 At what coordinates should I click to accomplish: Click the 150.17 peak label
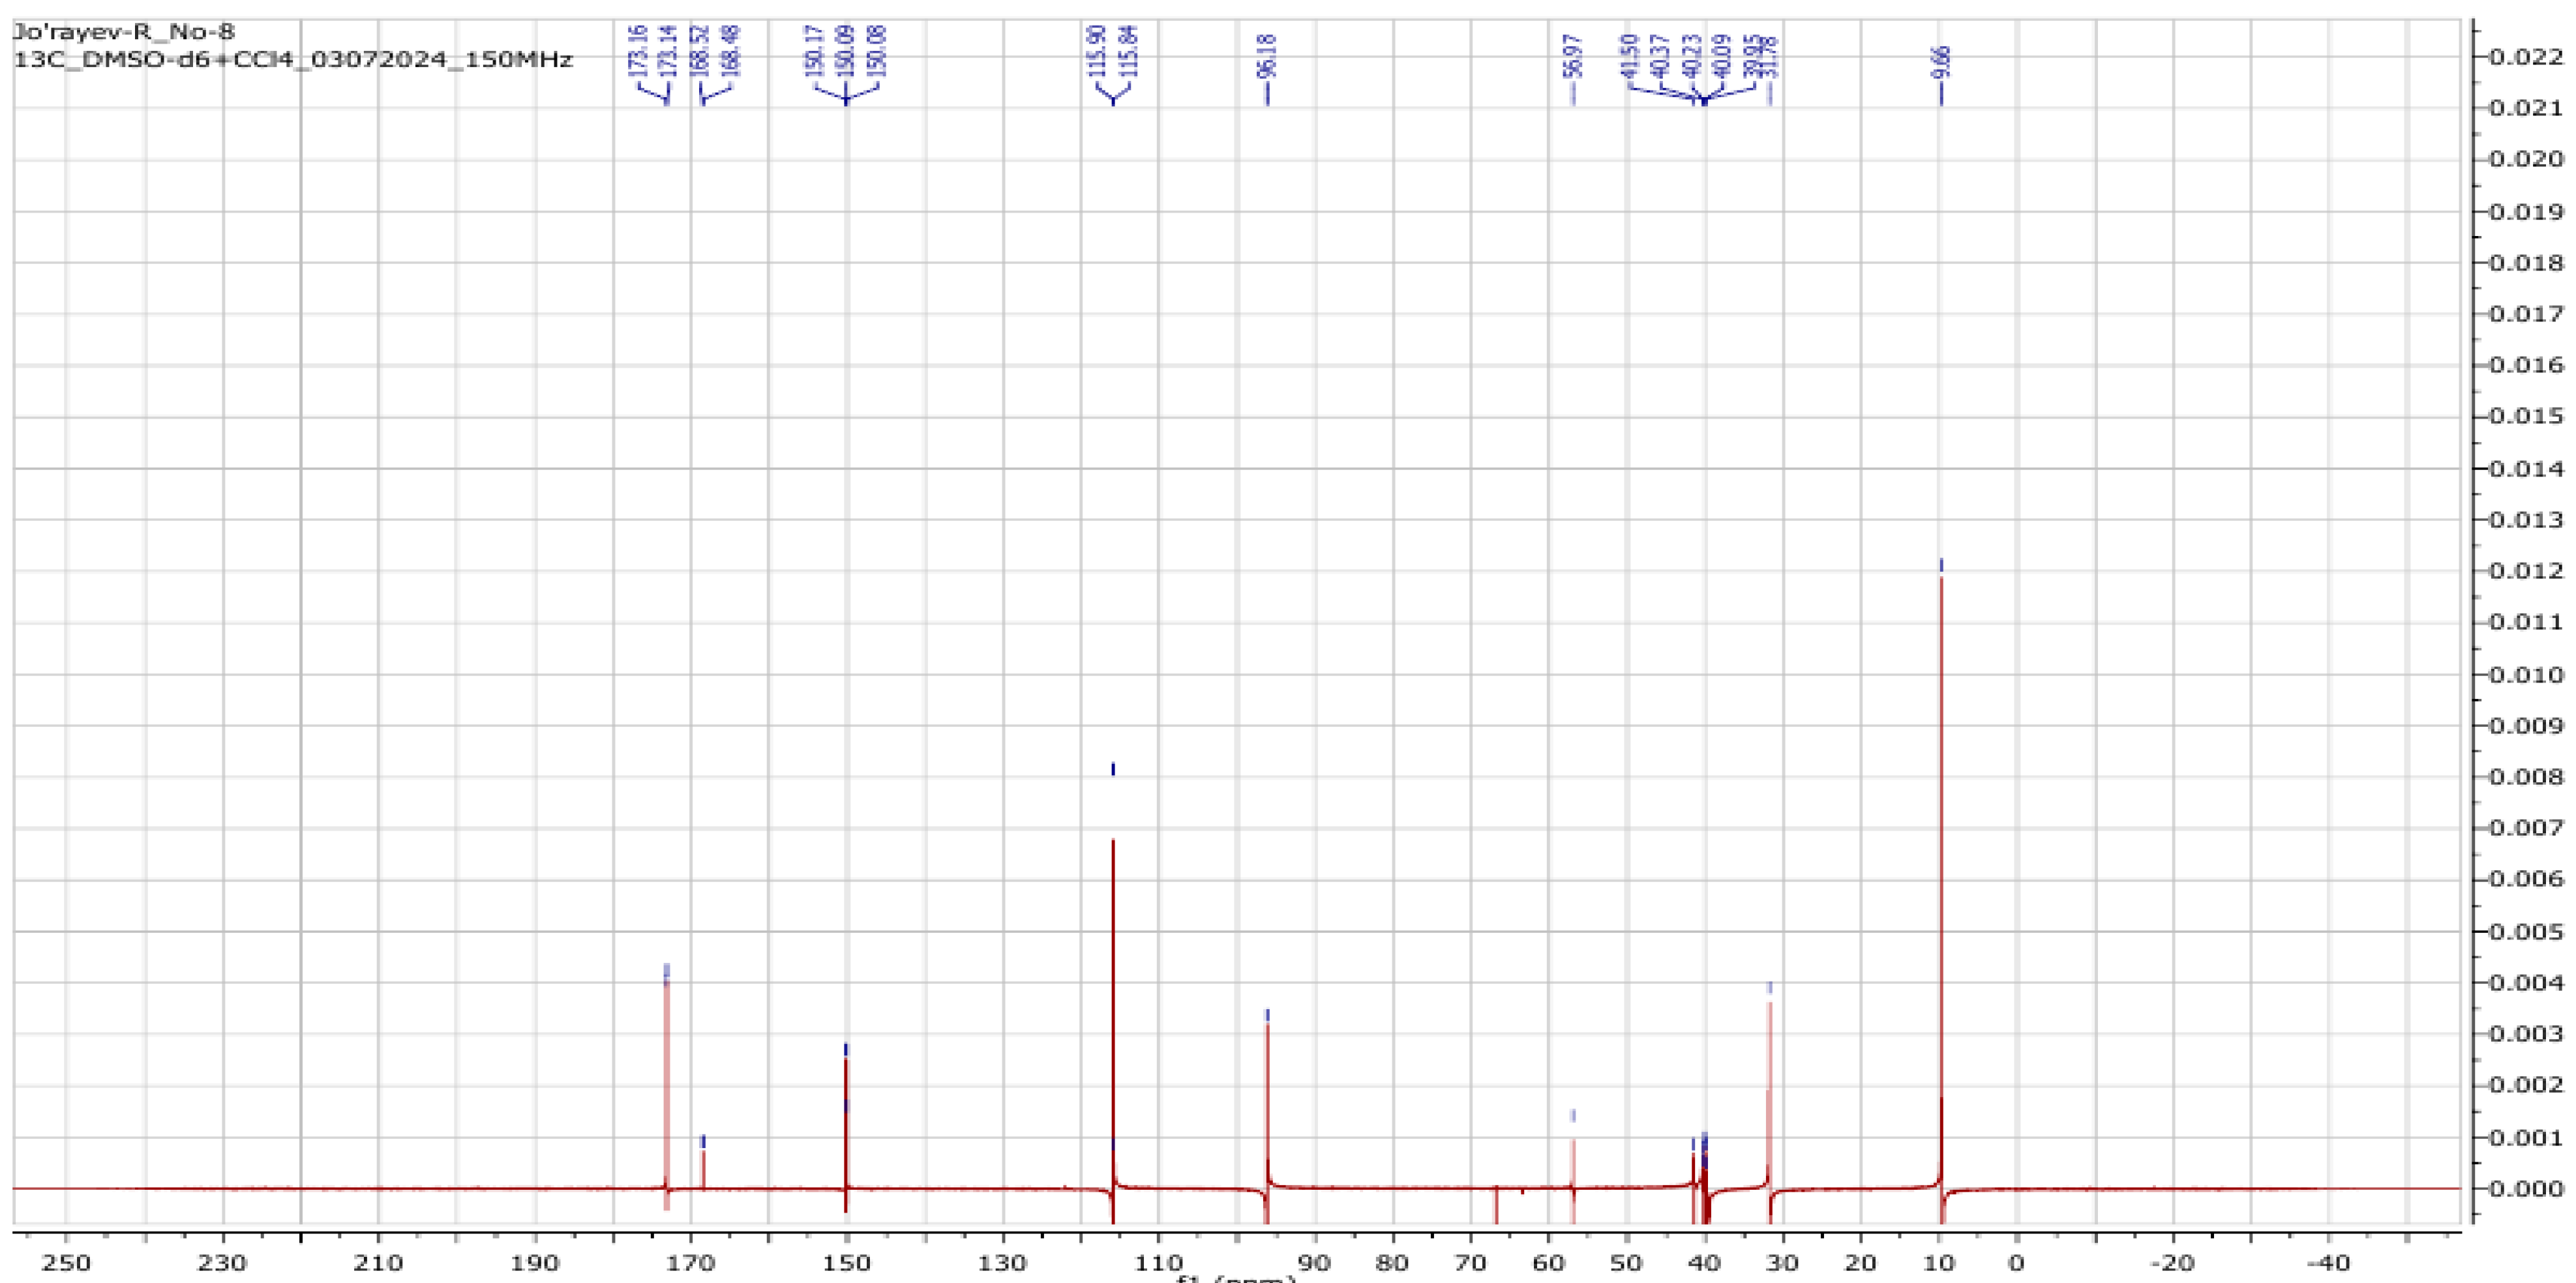pos(814,50)
